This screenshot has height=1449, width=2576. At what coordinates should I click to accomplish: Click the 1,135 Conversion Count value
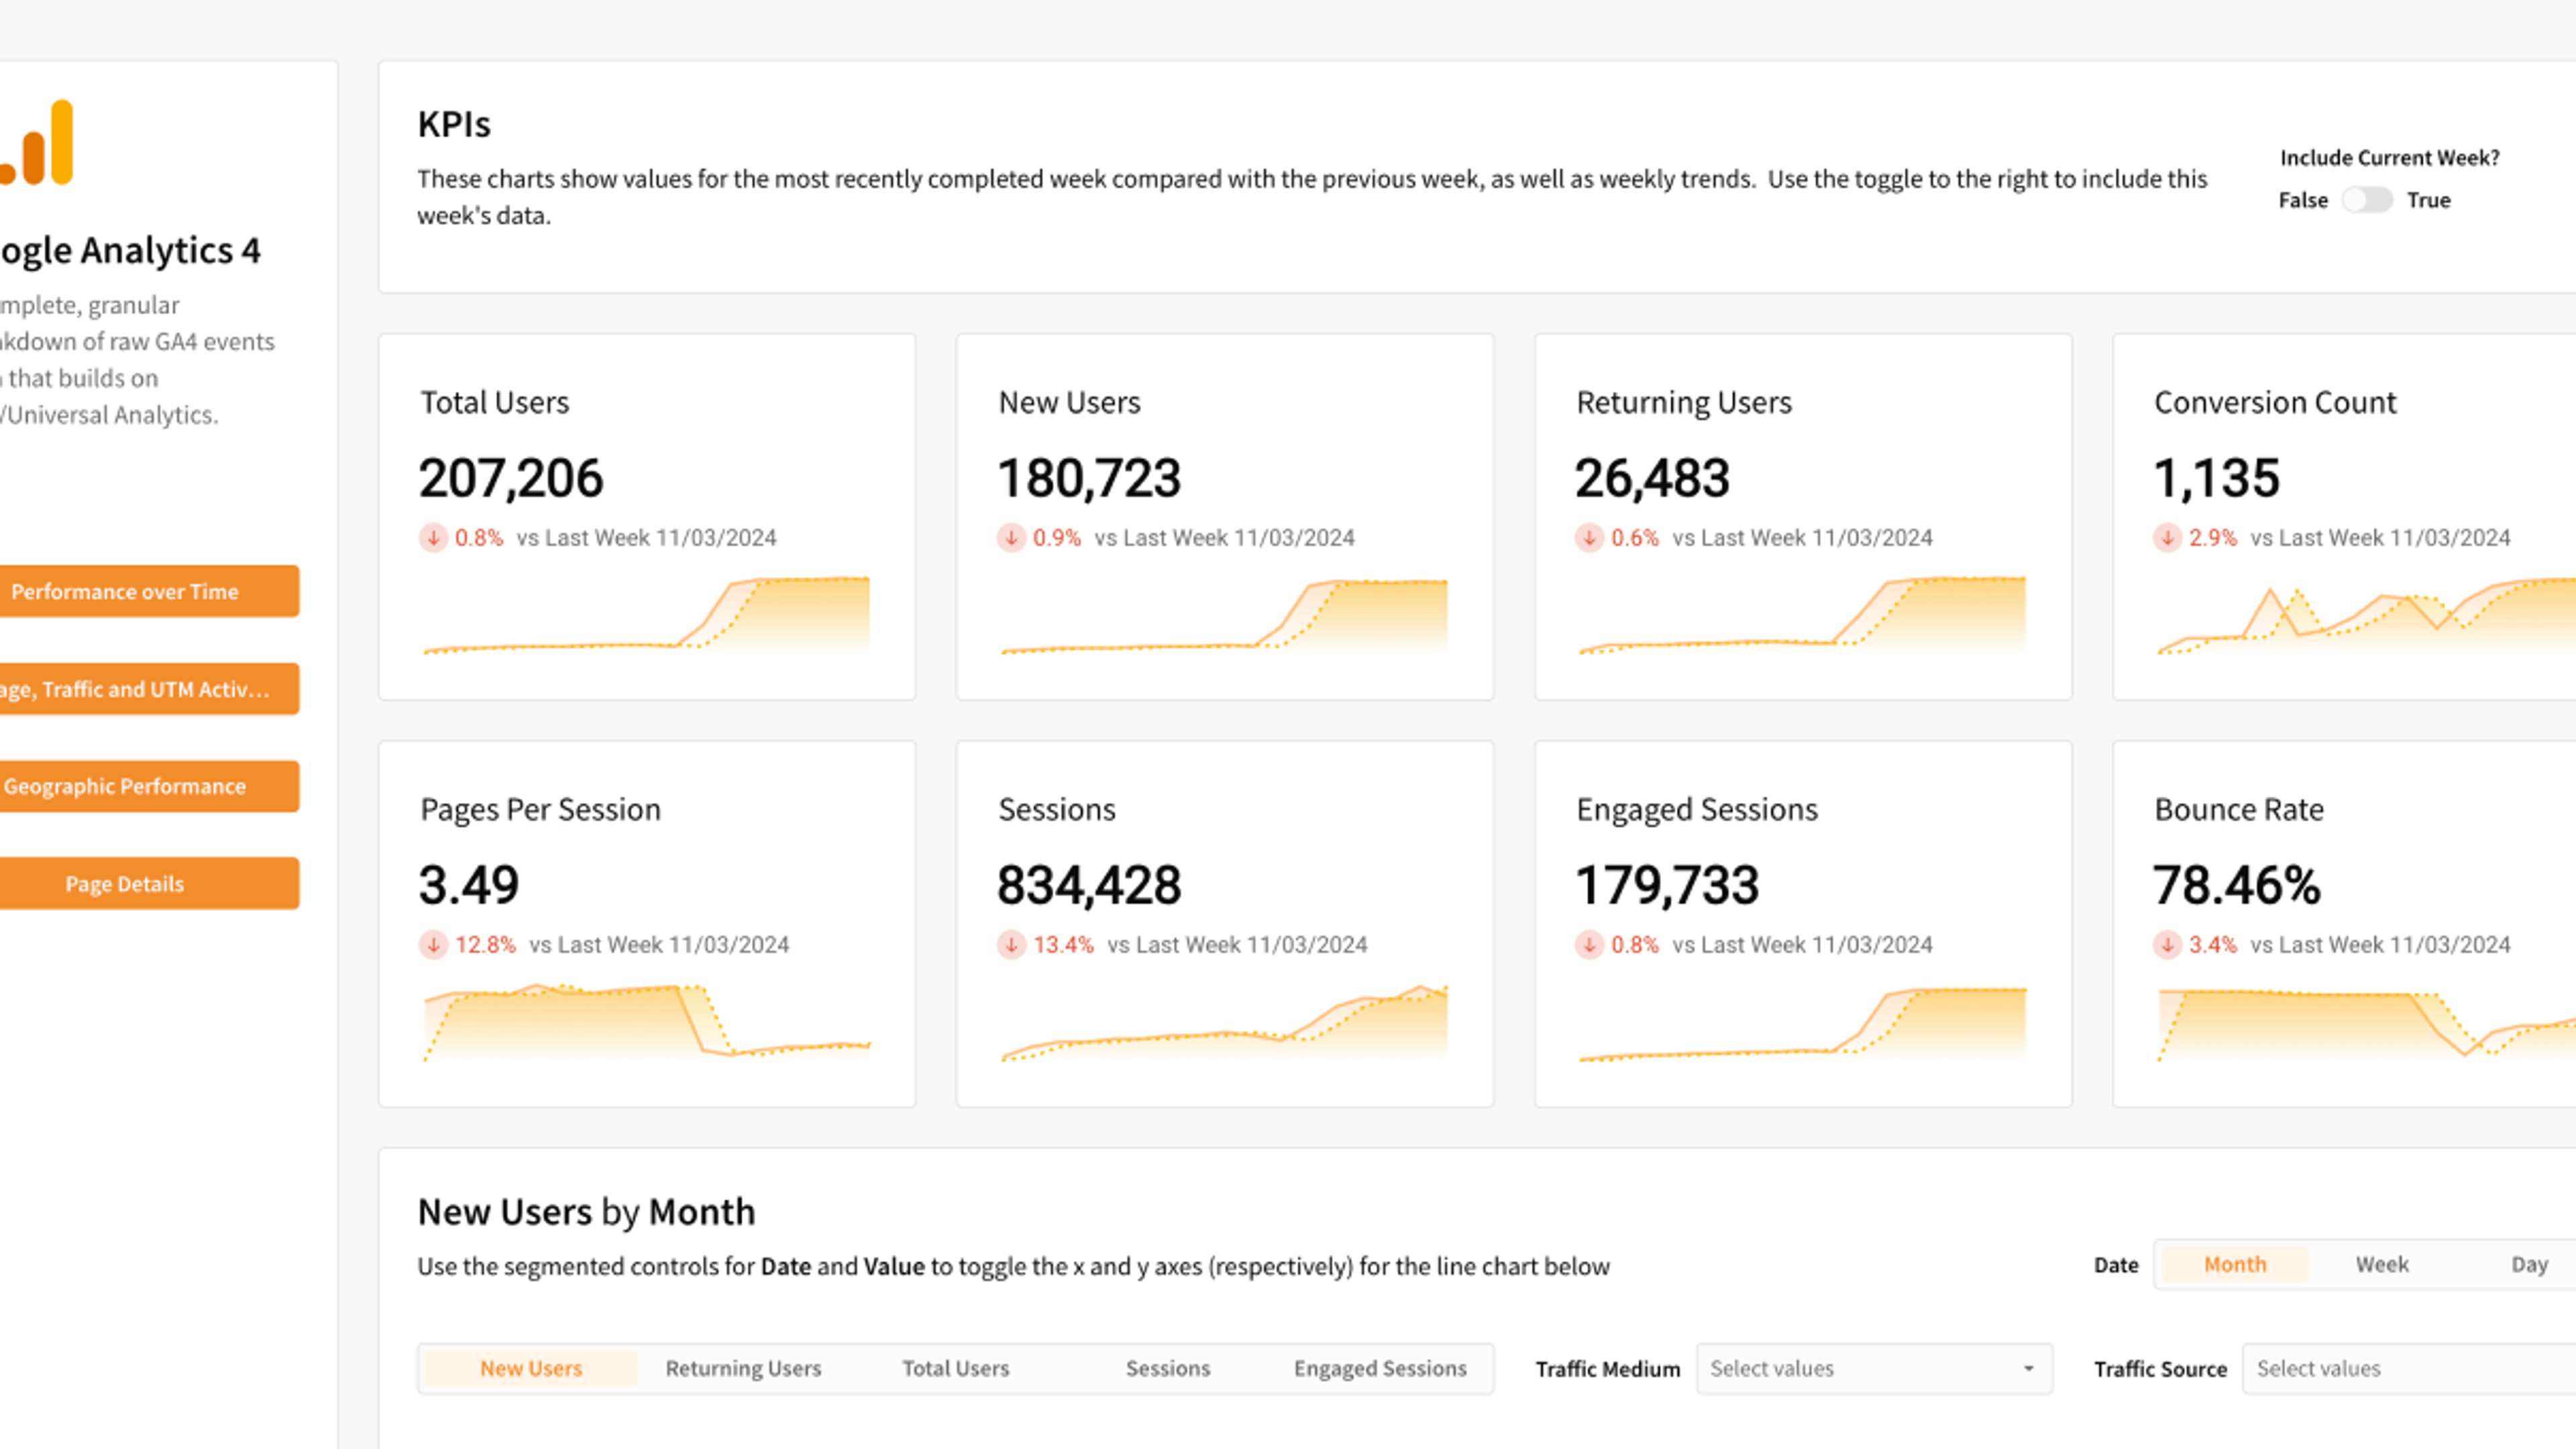click(x=2216, y=478)
